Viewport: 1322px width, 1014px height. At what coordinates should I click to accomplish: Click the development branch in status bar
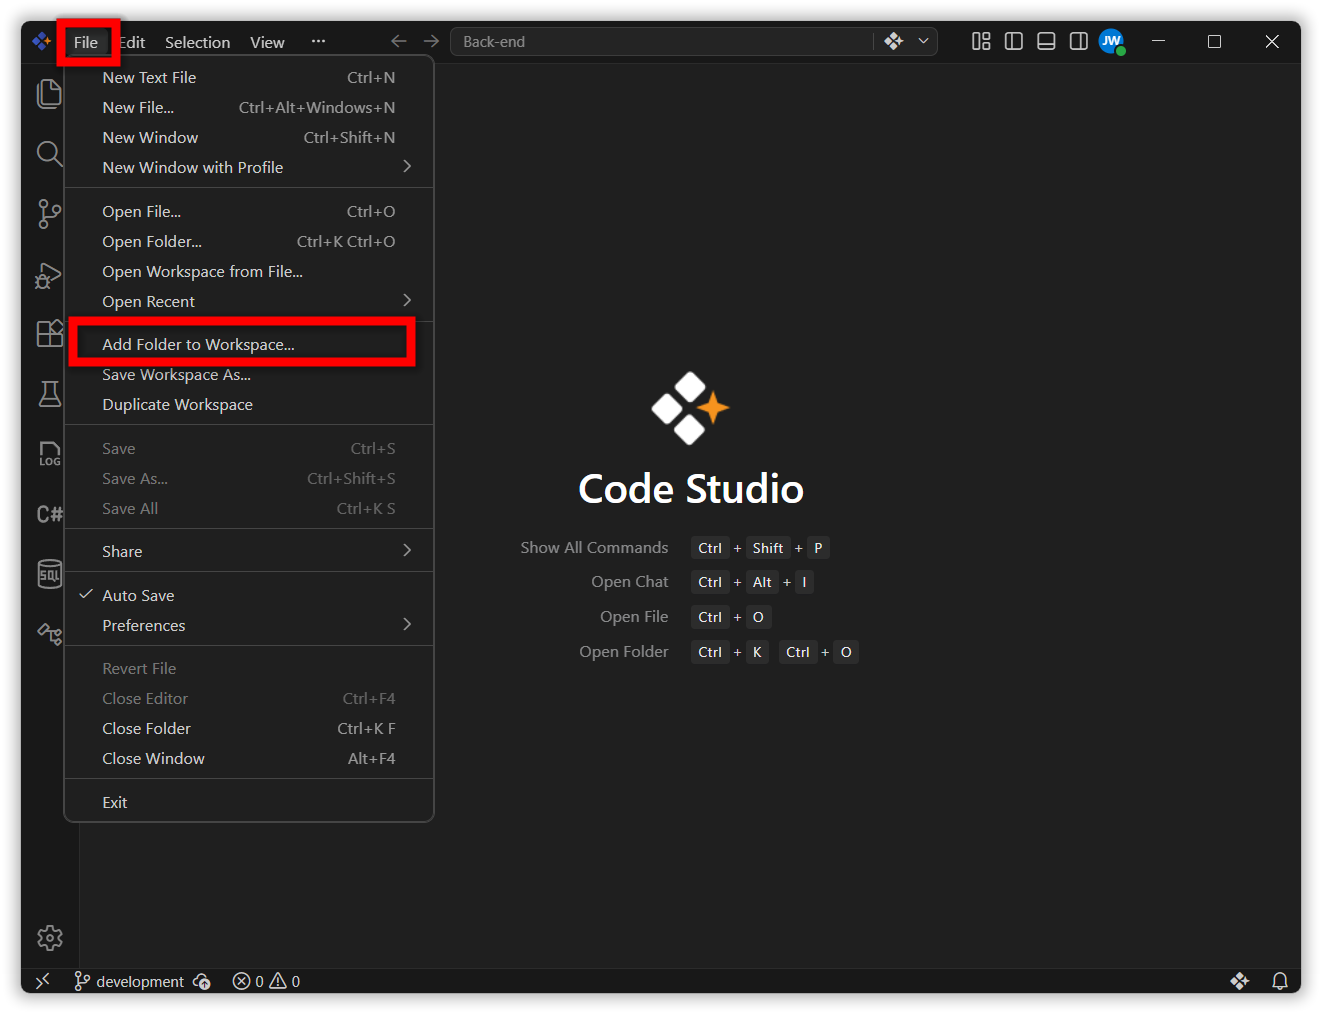(x=129, y=981)
